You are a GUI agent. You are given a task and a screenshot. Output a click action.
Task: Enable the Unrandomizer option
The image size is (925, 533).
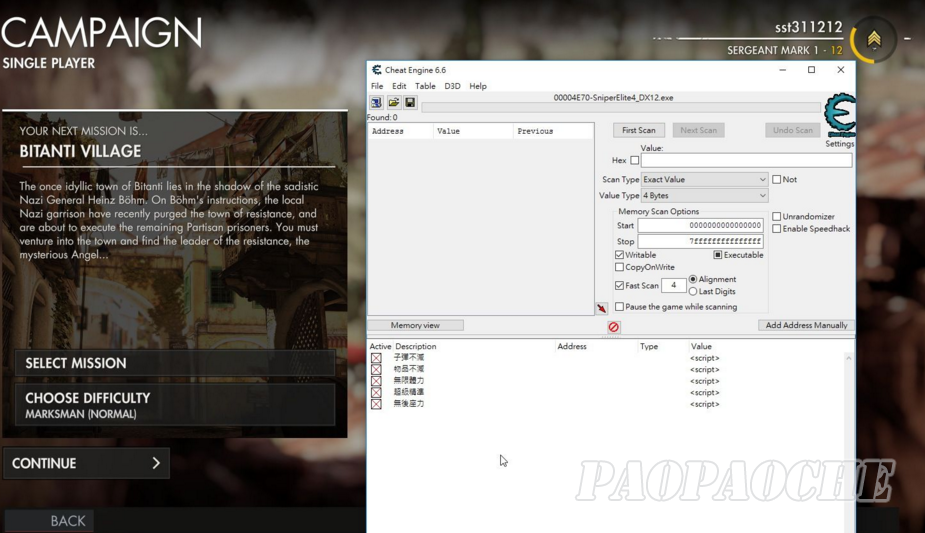tap(777, 216)
